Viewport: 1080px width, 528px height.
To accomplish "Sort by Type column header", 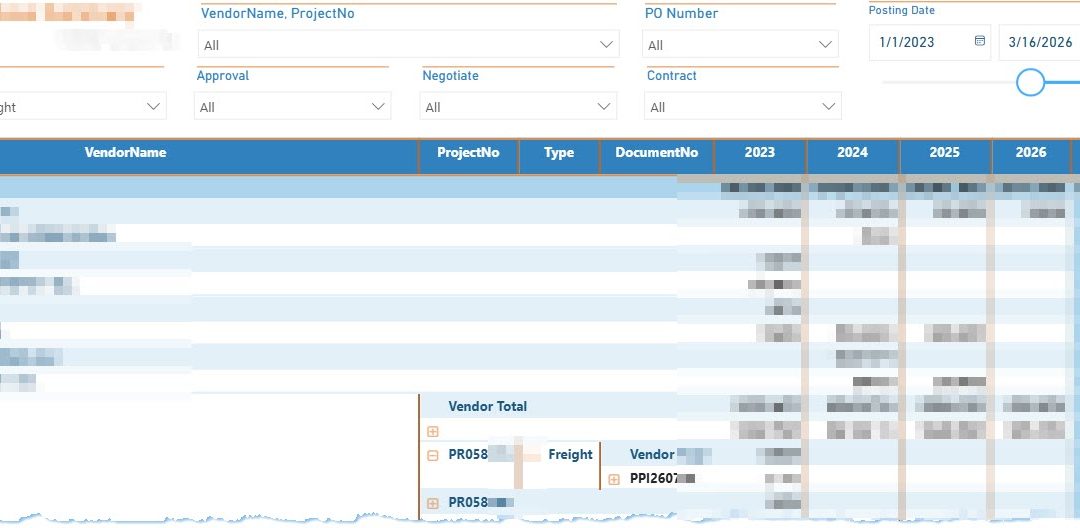I will click(x=559, y=153).
